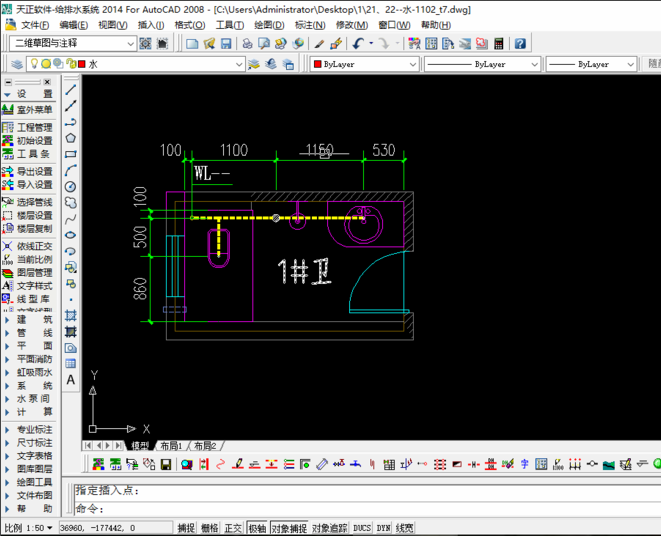Select the Line draw tool
Screen dimensions: 661x536
pos(70,89)
